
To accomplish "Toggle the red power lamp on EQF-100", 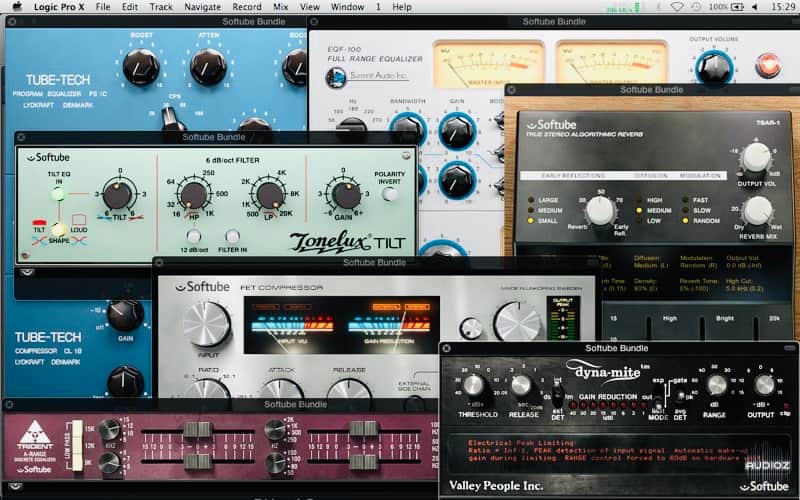I will click(767, 65).
